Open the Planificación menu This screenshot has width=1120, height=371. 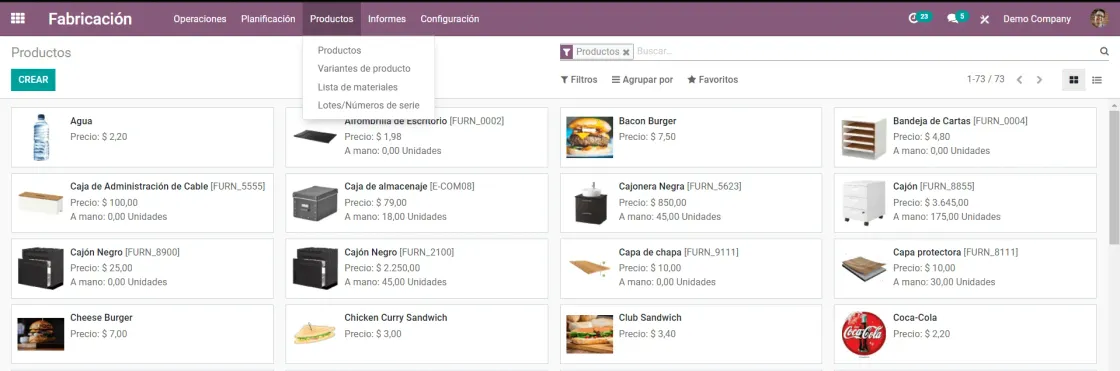[x=268, y=19]
